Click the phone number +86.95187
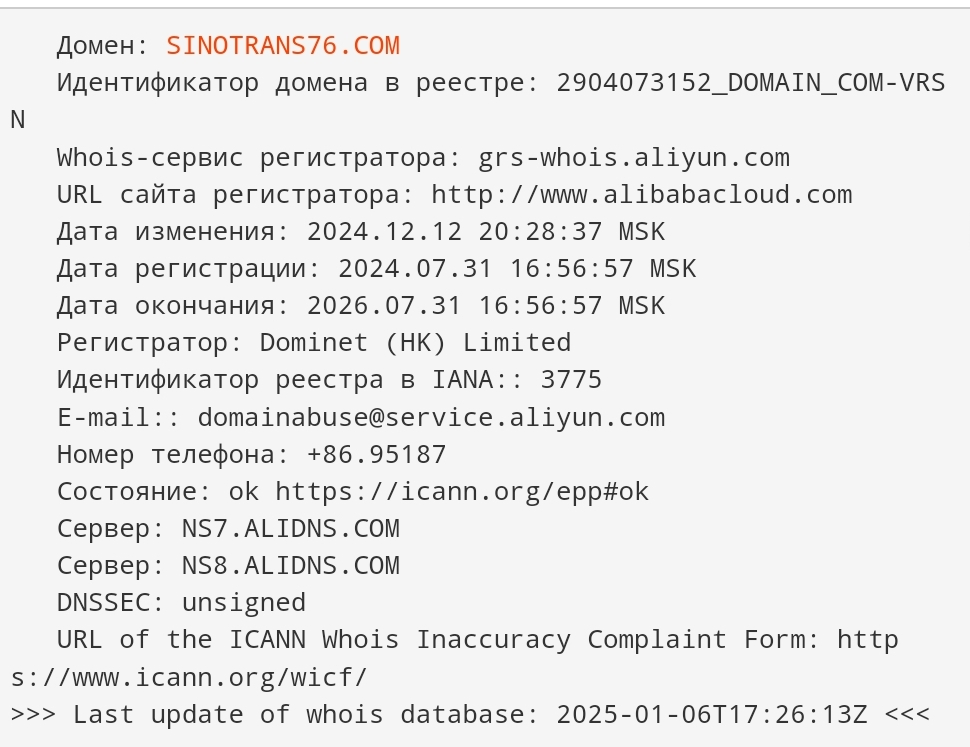970x747 pixels. (376, 455)
